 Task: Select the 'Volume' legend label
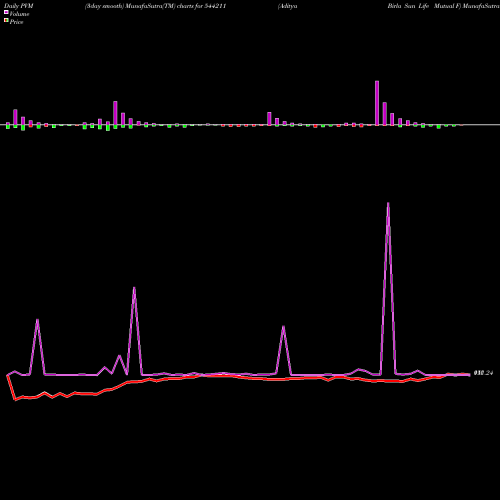19,14
